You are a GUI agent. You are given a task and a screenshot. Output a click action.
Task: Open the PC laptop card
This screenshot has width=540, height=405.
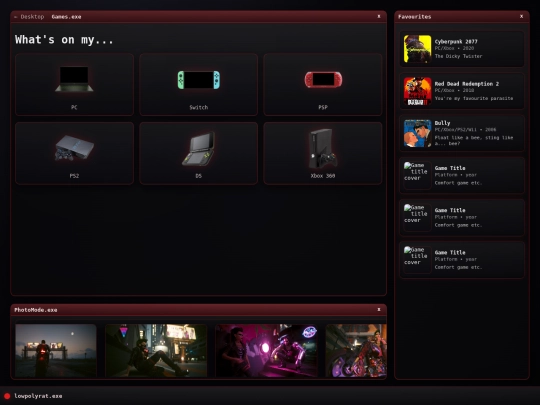tap(74, 84)
